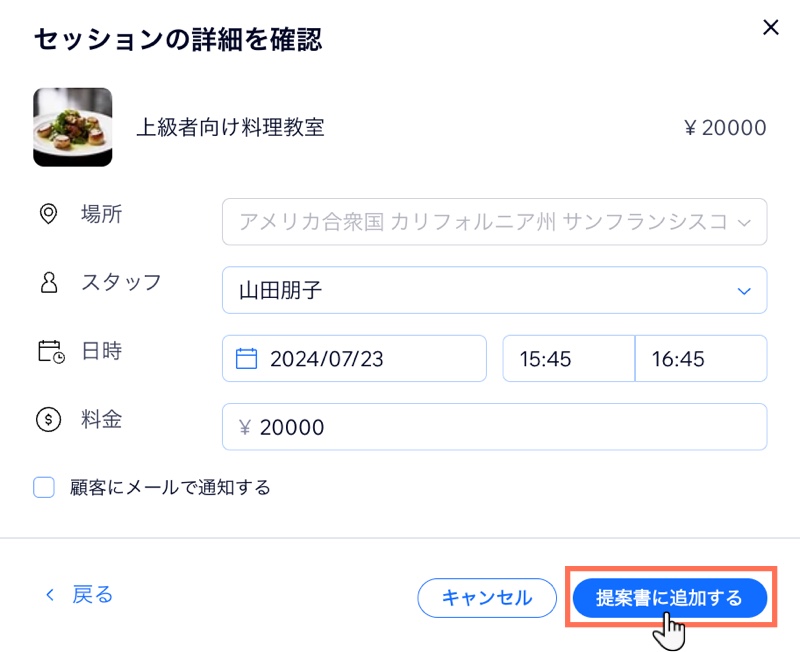Click the yen symbol in the price field
Viewport: 800px width, 652px height.
pyautogui.click(x=247, y=426)
